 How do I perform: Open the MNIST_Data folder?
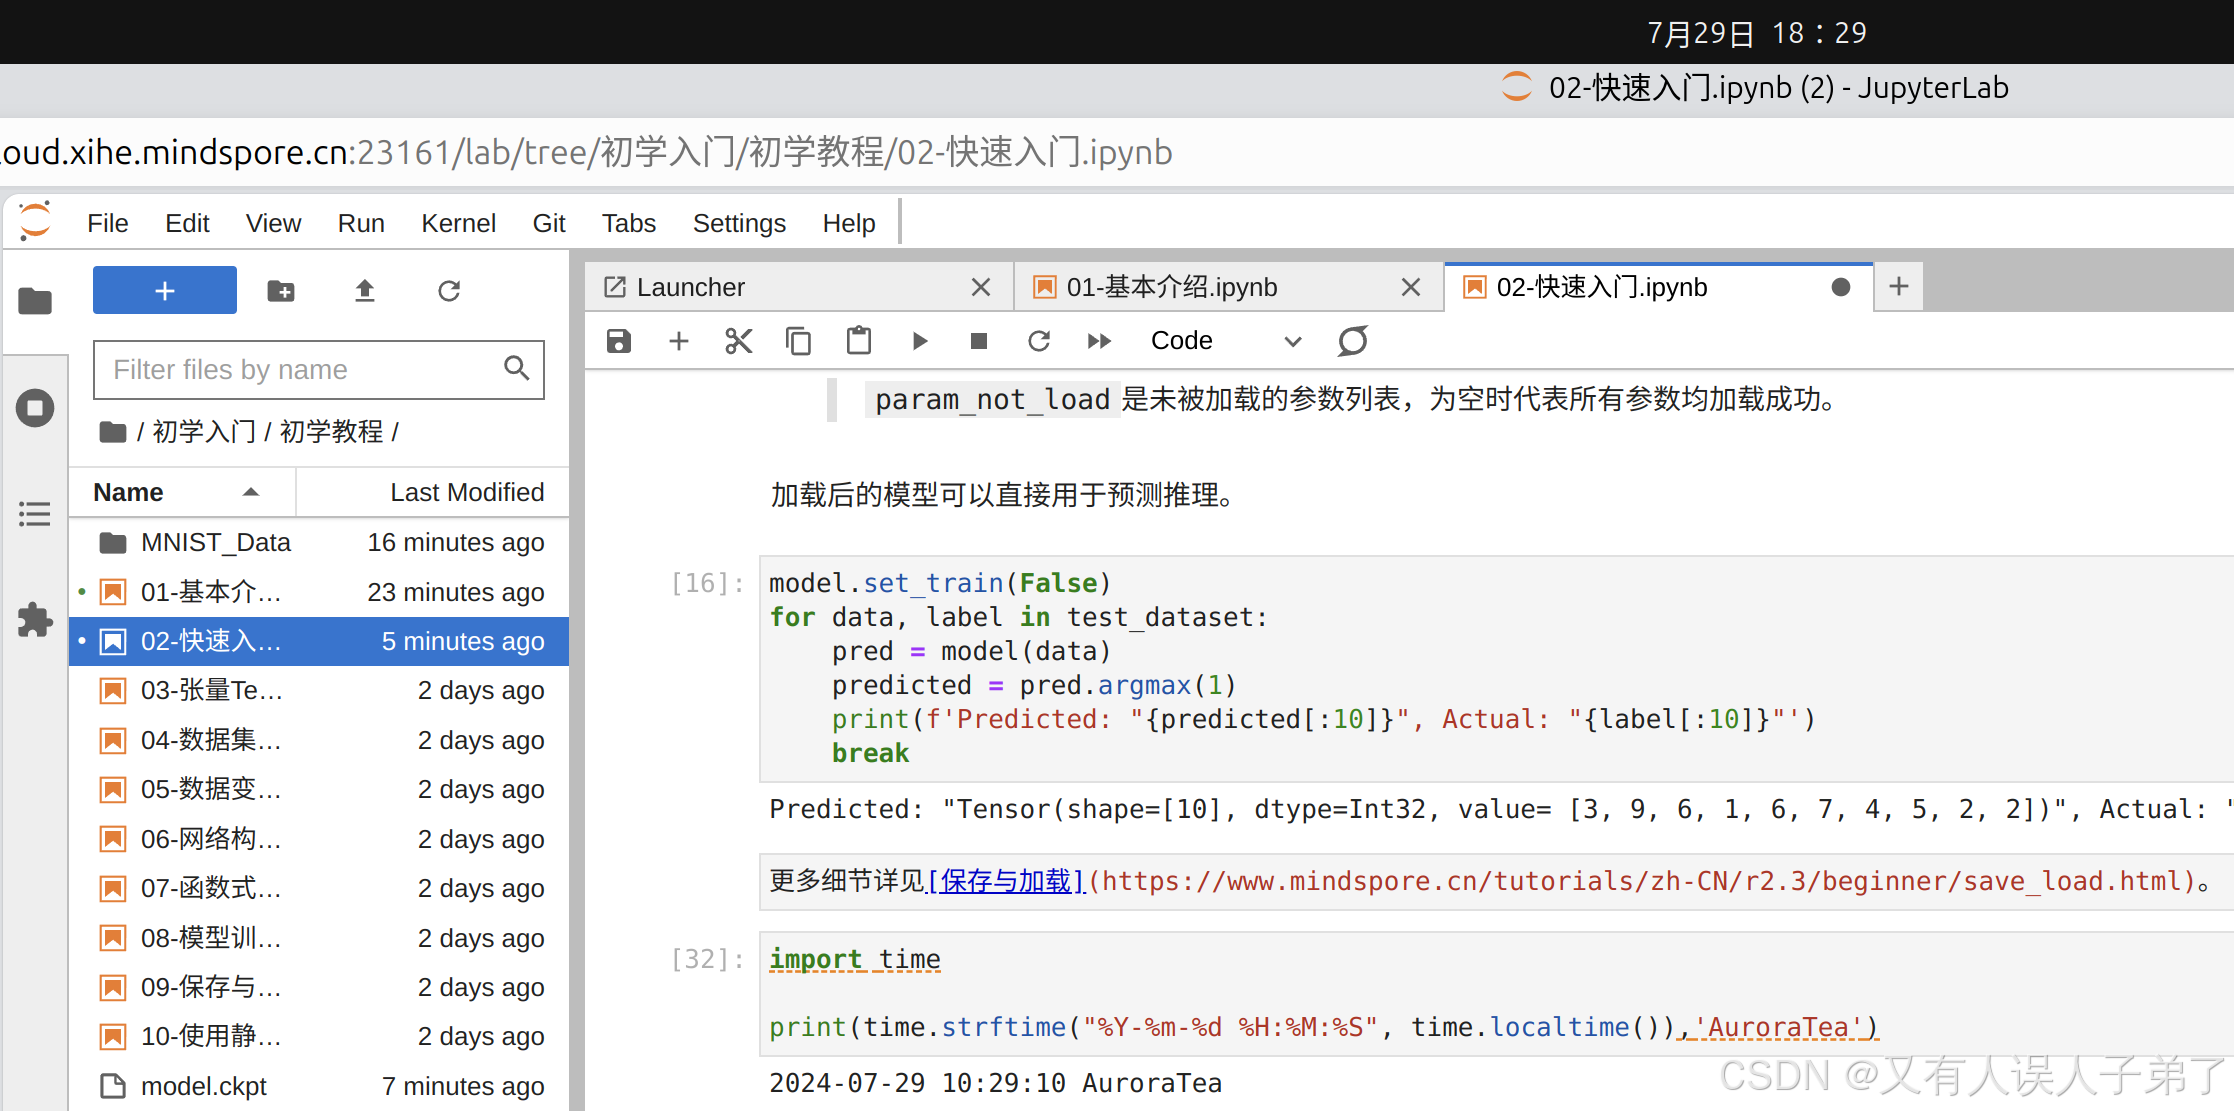pyautogui.click(x=215, y=542)
